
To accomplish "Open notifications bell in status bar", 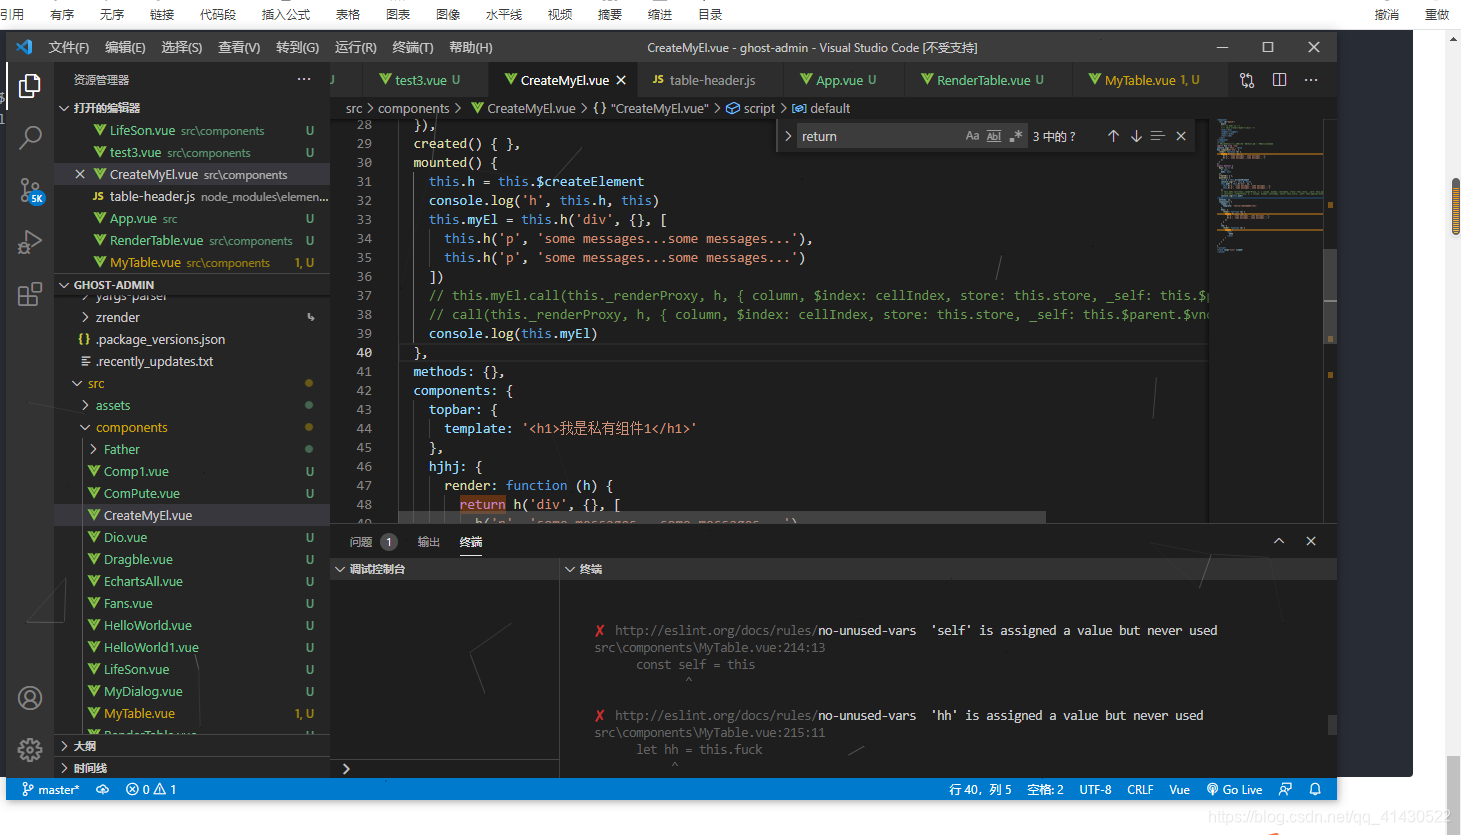I will [x=1315, y=789].
